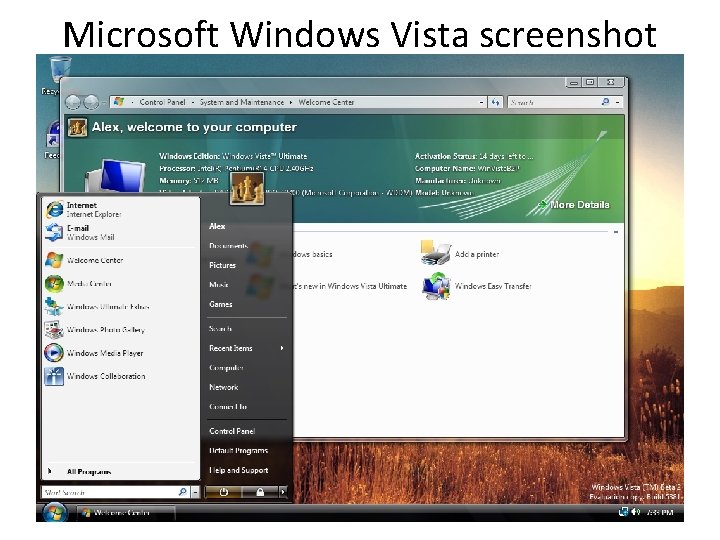Click Welcome Center breadcrumb segment

point(326,102)
